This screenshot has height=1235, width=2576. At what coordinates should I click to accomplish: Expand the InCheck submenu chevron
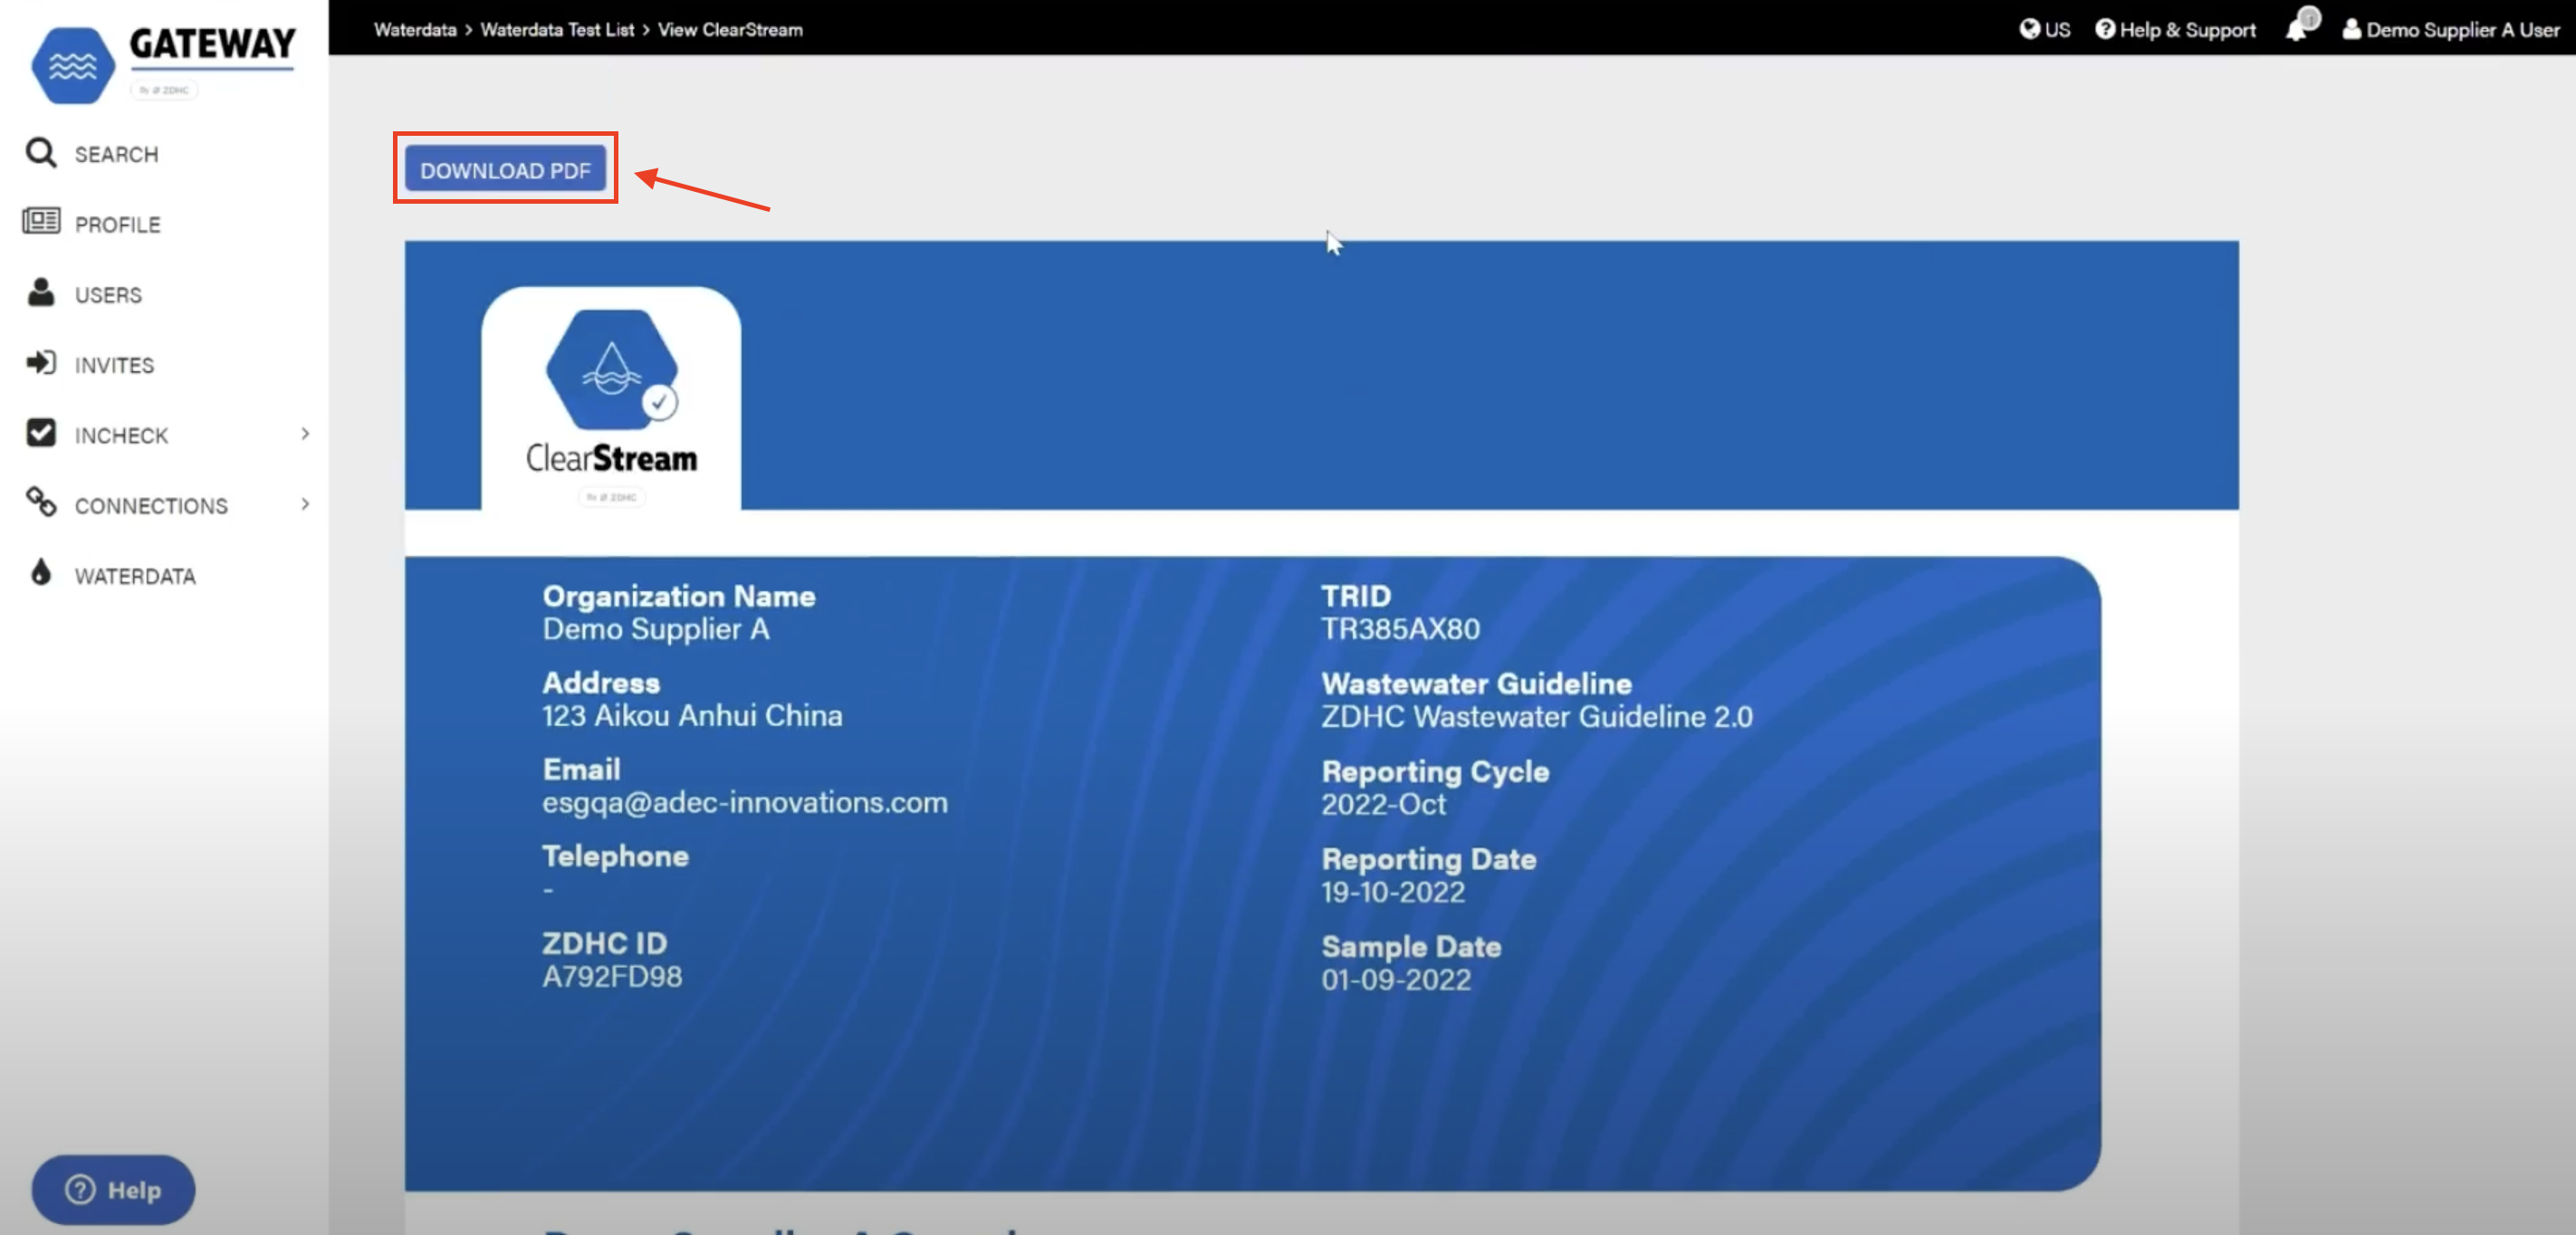pos(305,434)
